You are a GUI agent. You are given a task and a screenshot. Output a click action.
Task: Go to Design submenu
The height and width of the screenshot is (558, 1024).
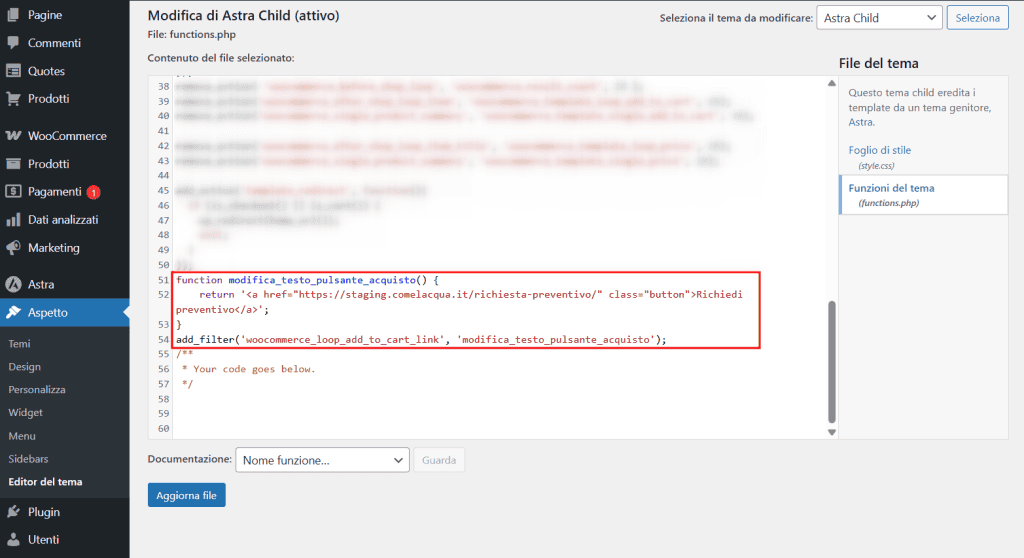coord(25,367)
